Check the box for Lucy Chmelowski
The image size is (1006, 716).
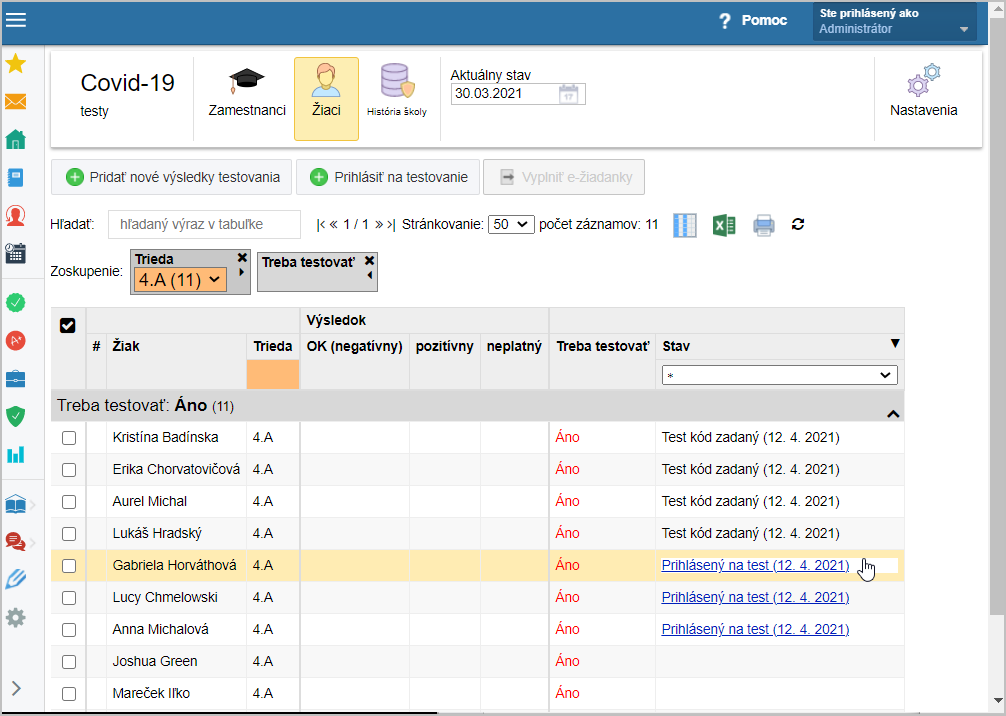pos(69,599)
